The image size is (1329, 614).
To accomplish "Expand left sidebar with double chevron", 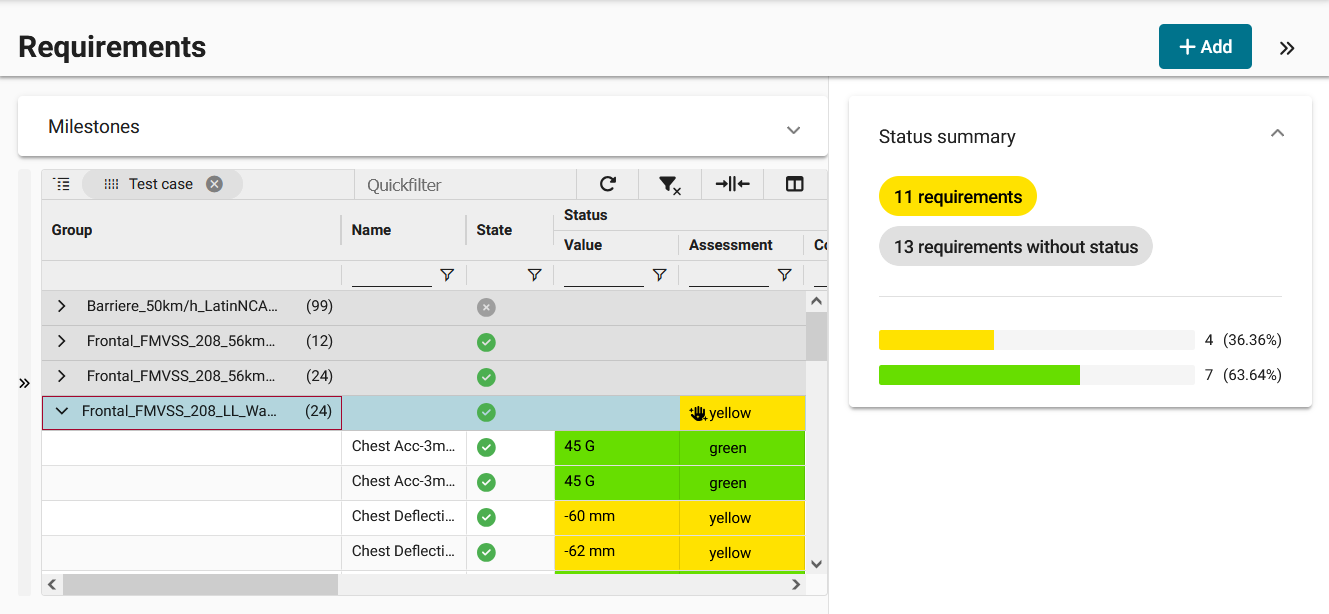I will coord(25,383).
